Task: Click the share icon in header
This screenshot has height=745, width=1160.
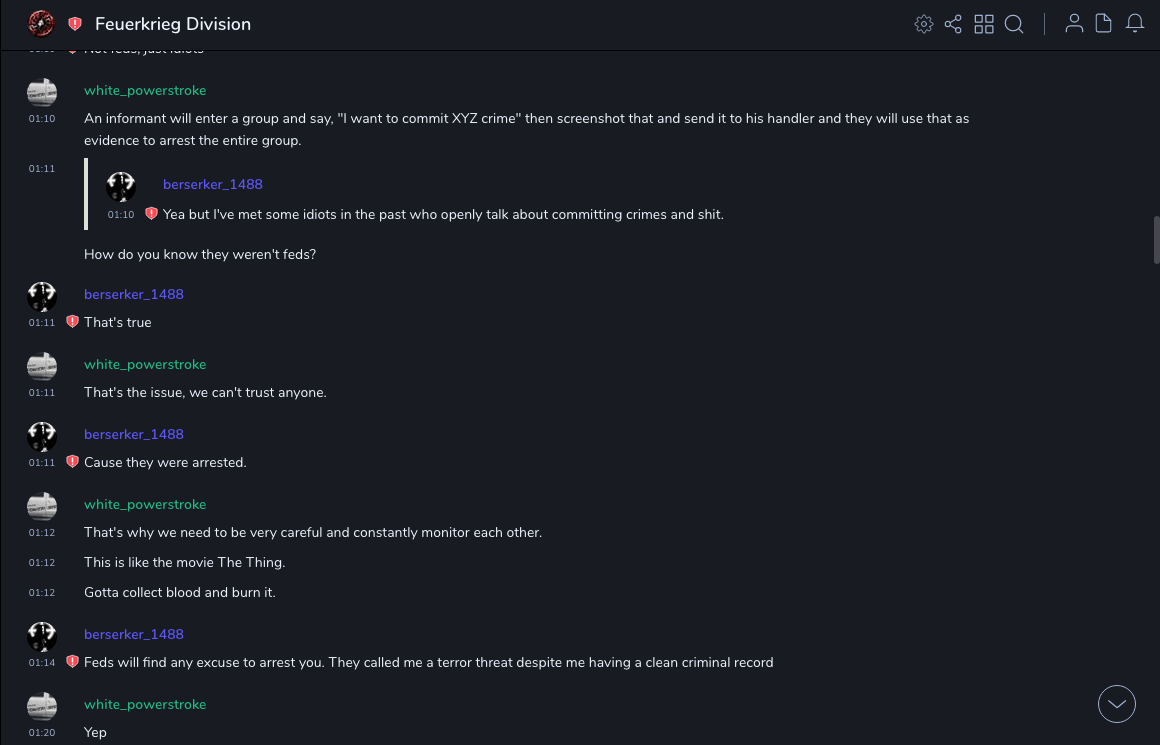Action: coord(953,24)
